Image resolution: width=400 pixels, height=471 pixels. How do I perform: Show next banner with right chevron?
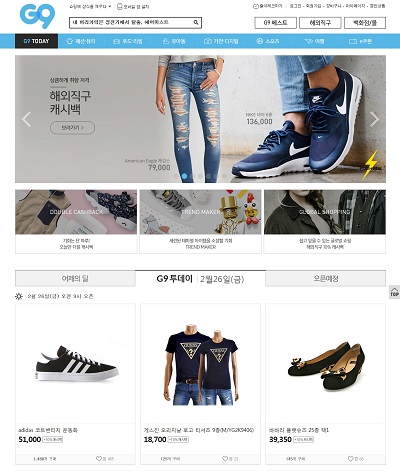[374, 119]
